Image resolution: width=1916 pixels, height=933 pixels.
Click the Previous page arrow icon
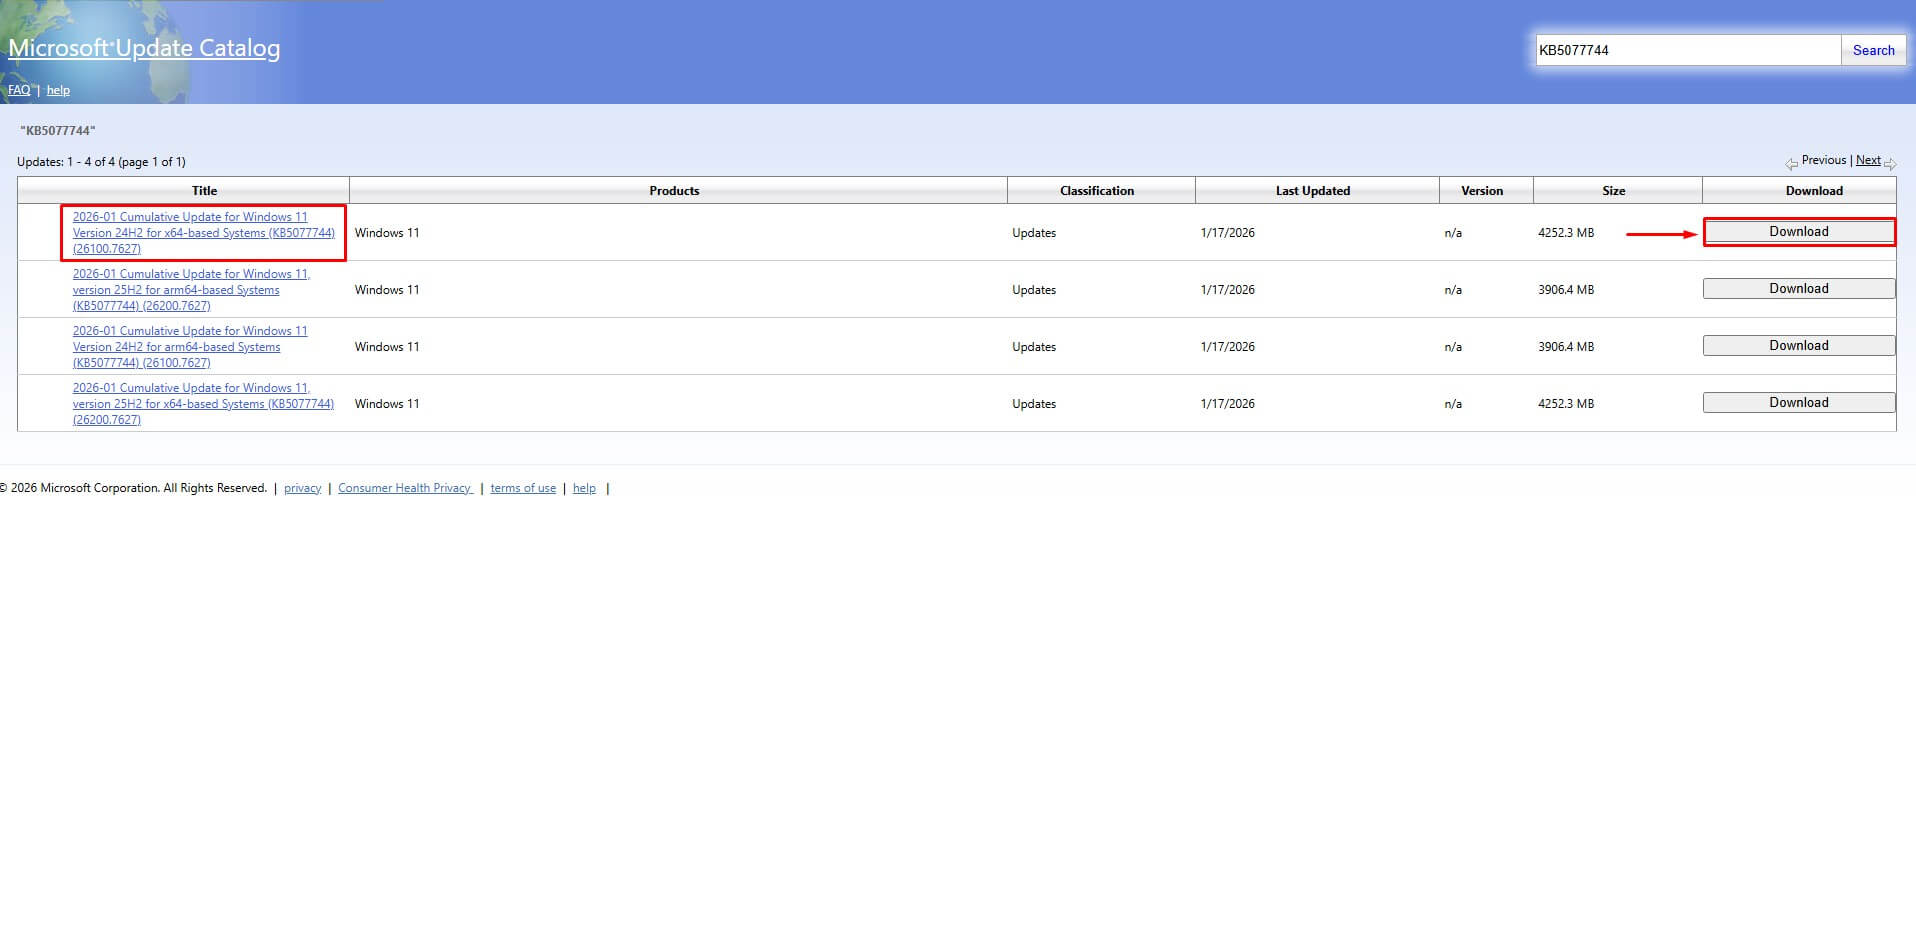(x=1791, y=163)
